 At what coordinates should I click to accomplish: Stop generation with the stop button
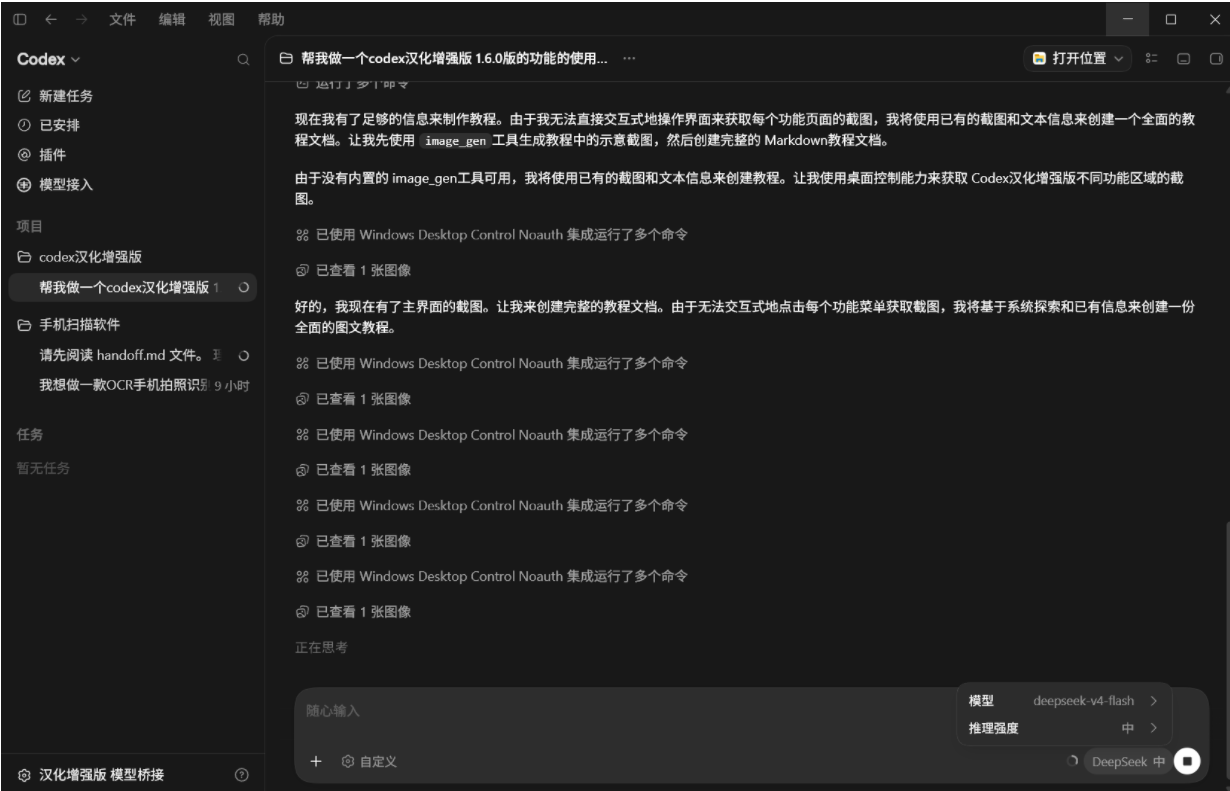click(1187, 762)
